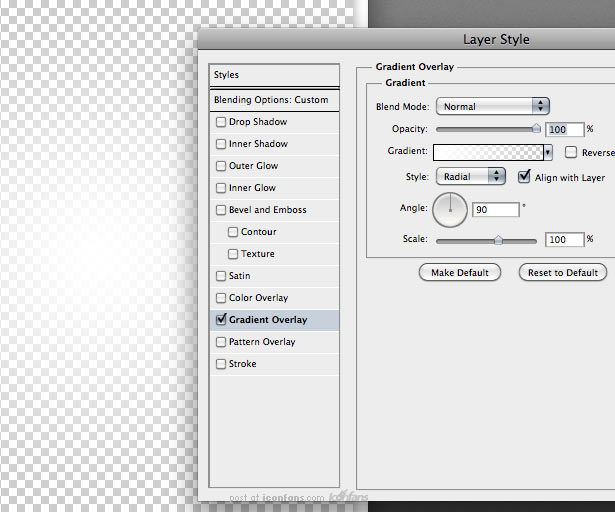The width and height of the screenshot is (615, 512).
Task: Select the Satin label
Action: click(239, 276)
